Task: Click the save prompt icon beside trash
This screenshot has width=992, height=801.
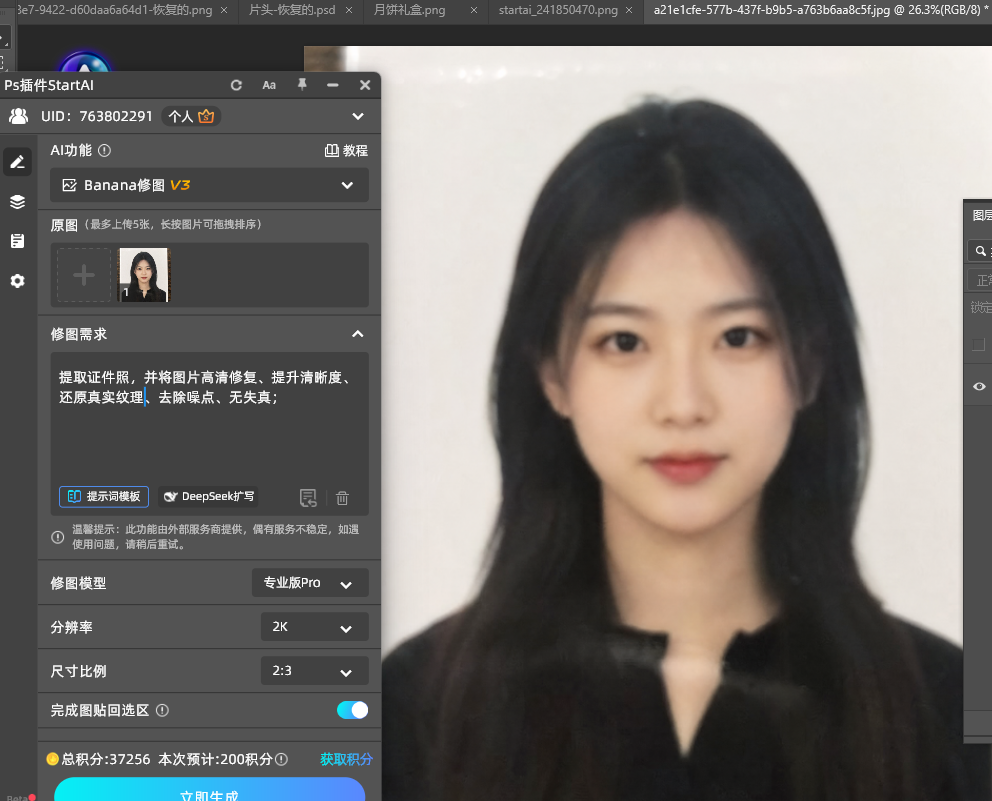Action: 308,498
